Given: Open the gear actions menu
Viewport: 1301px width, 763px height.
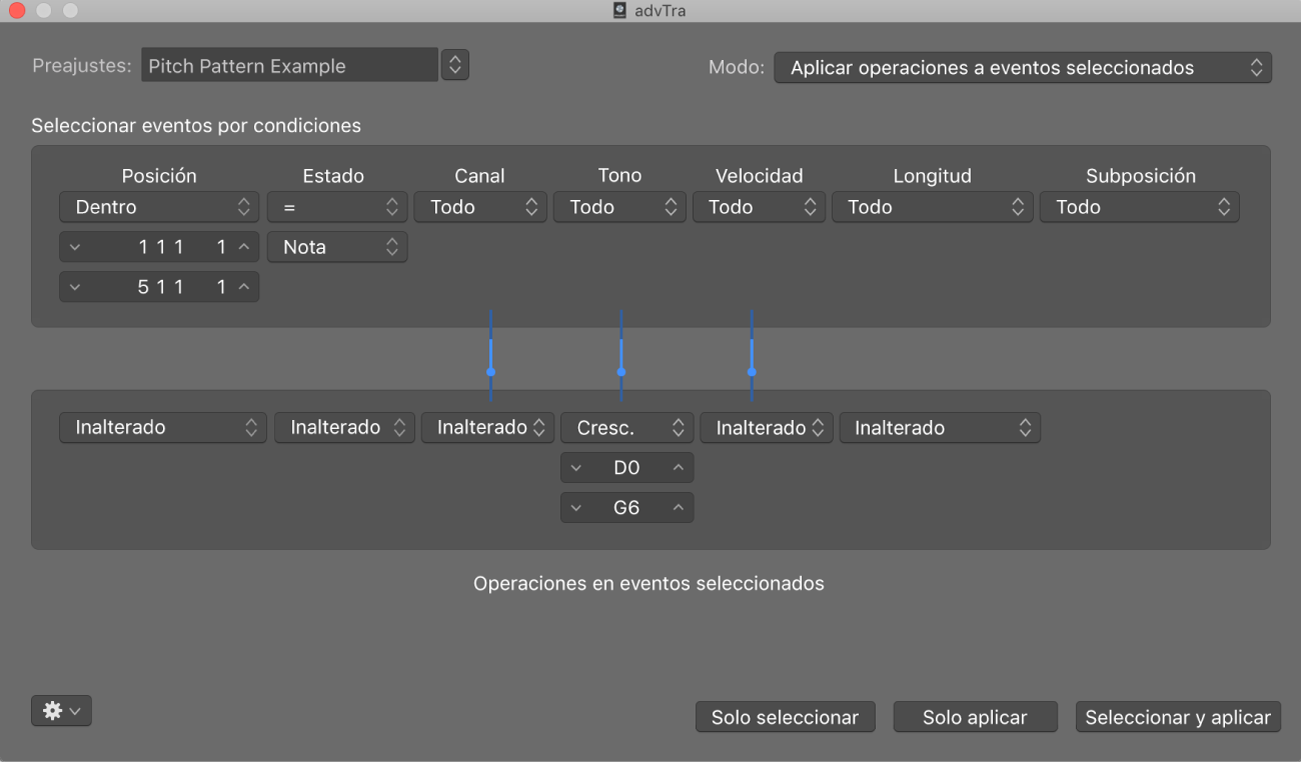Looking at the screenshot, I should [x=61, y=711].
